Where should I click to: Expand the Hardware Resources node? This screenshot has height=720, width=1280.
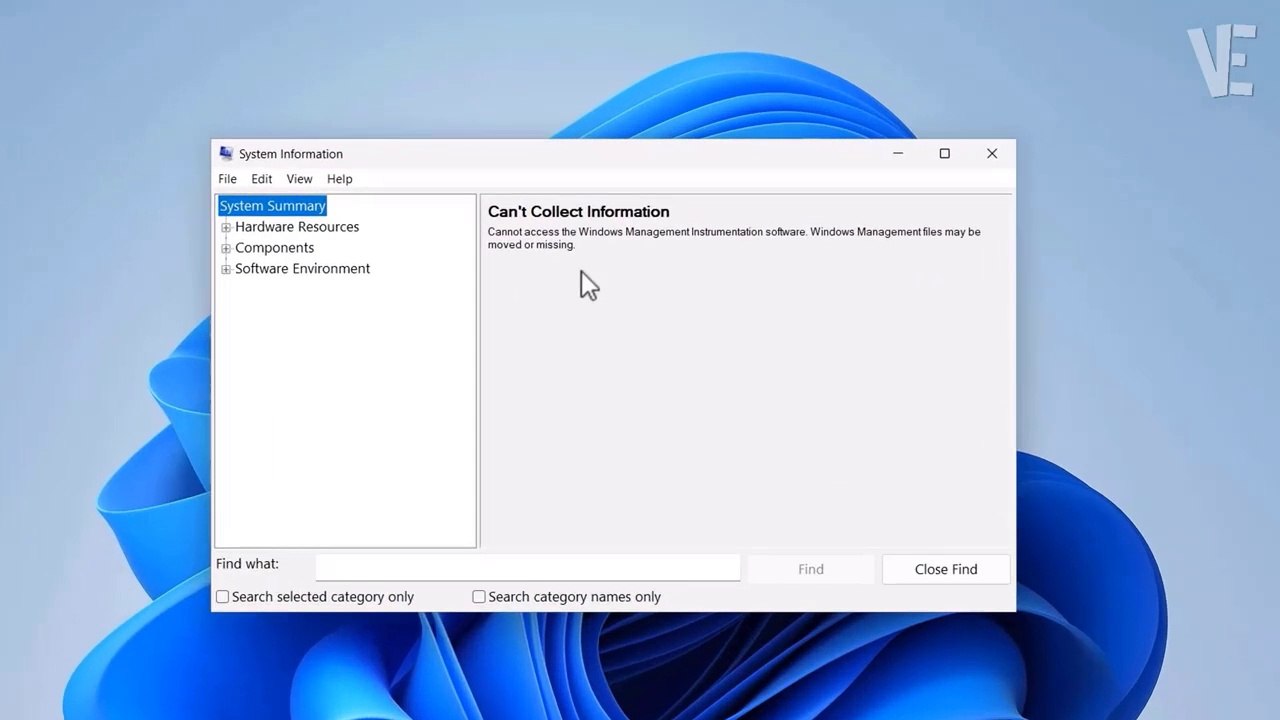pos(226,227)
